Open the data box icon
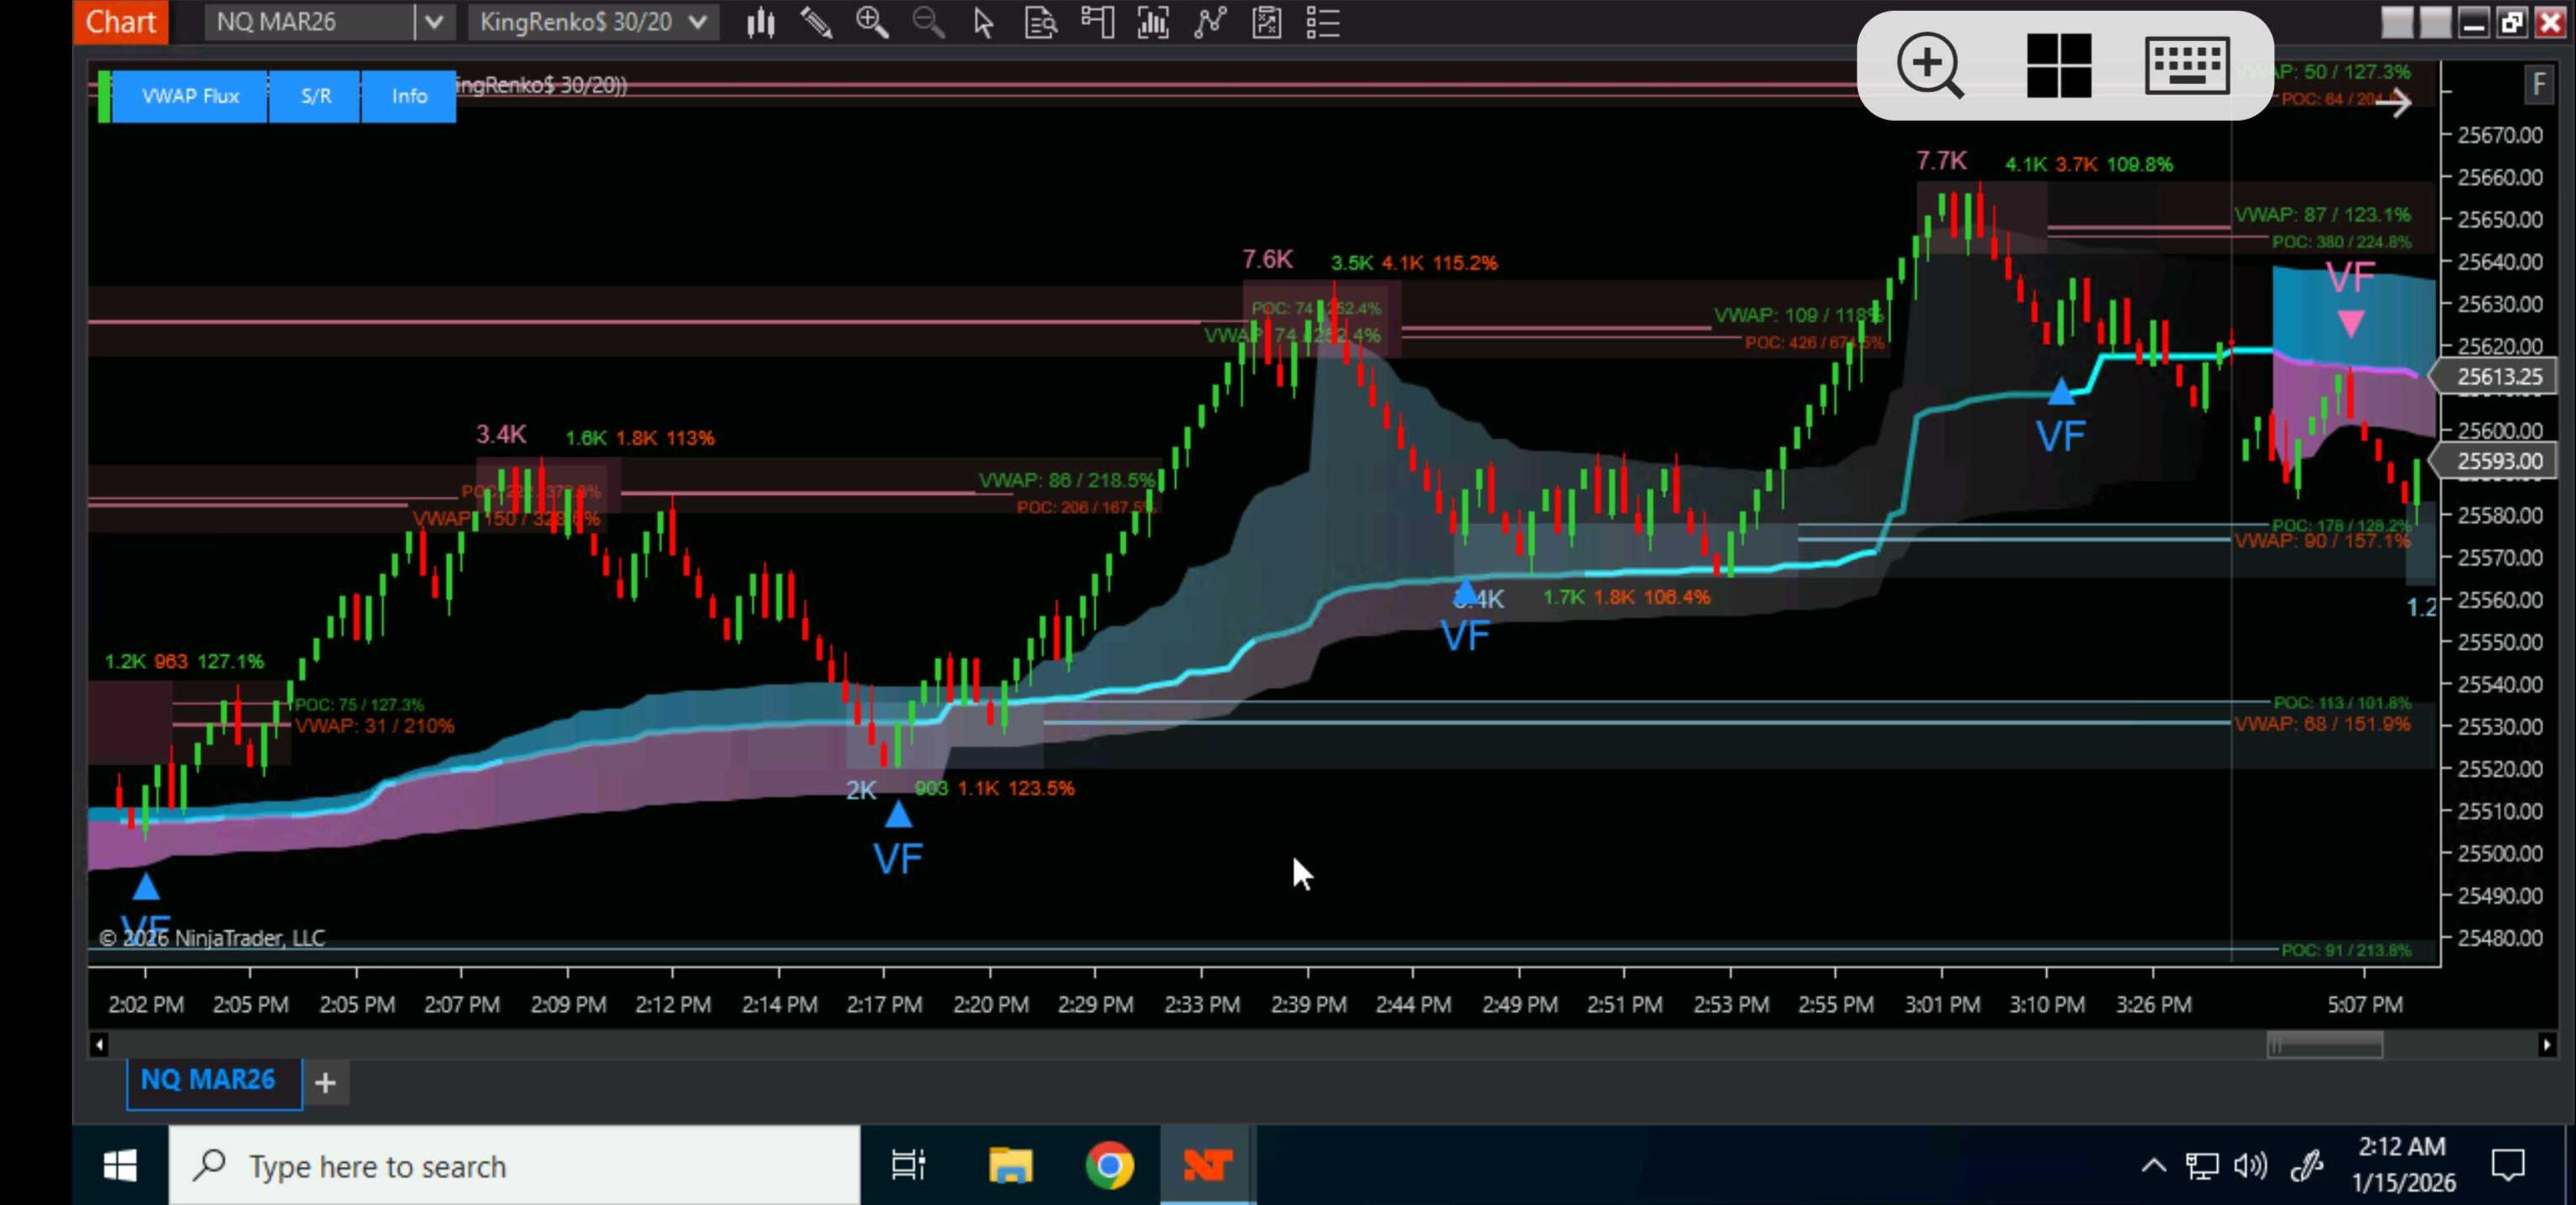The image size is (2576, 1205). (x=1040, y=22)
